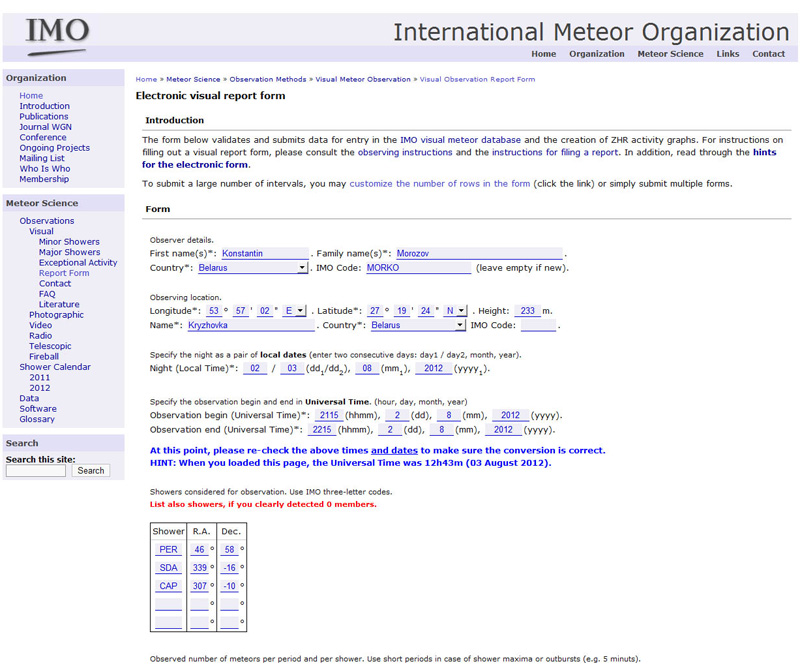Click the IMO Code field containing MORKO

point(416,268)
